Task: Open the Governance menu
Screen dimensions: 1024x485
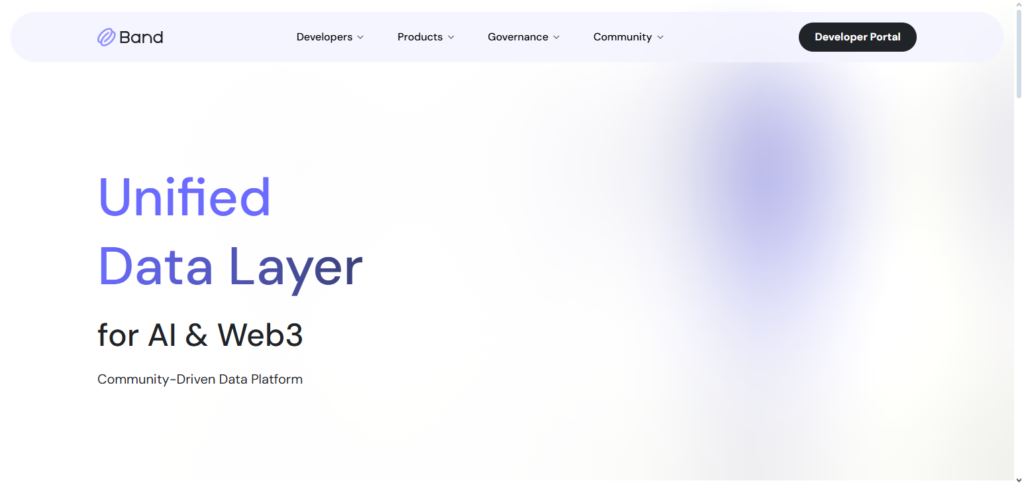Action: click(518, 37)
